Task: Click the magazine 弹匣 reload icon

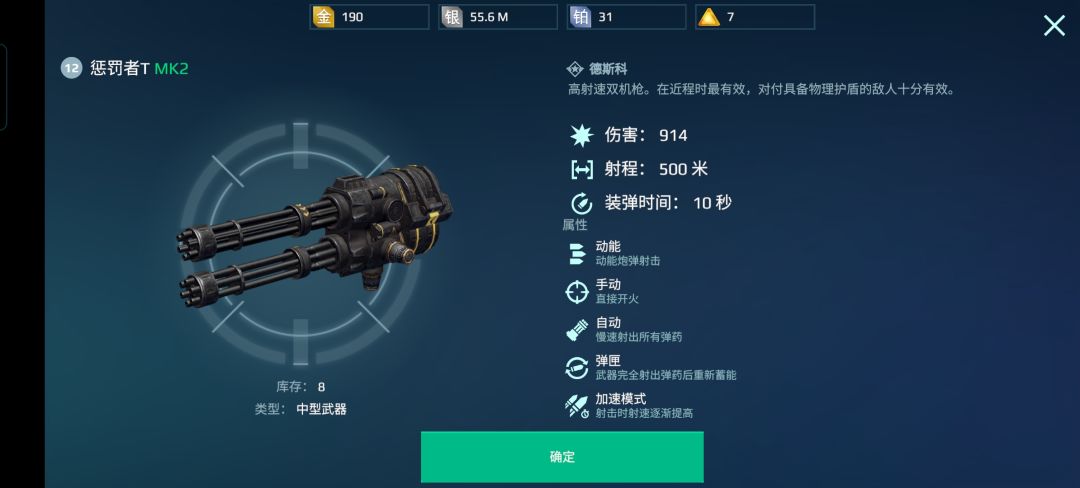Action: pyautogui.click(x=577, y=368)
